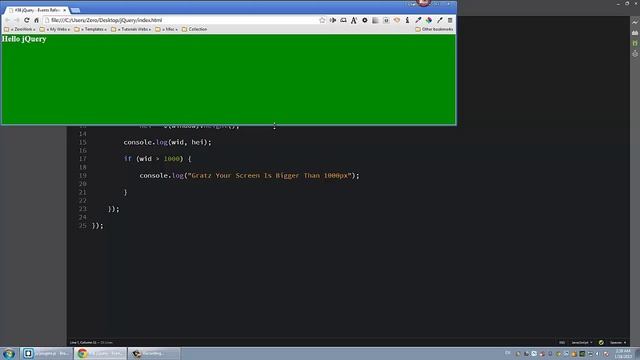Viewport: 640px width, 360px height.
Task: Close the jQuery Events Chrome tab
Action: [64, 10]
